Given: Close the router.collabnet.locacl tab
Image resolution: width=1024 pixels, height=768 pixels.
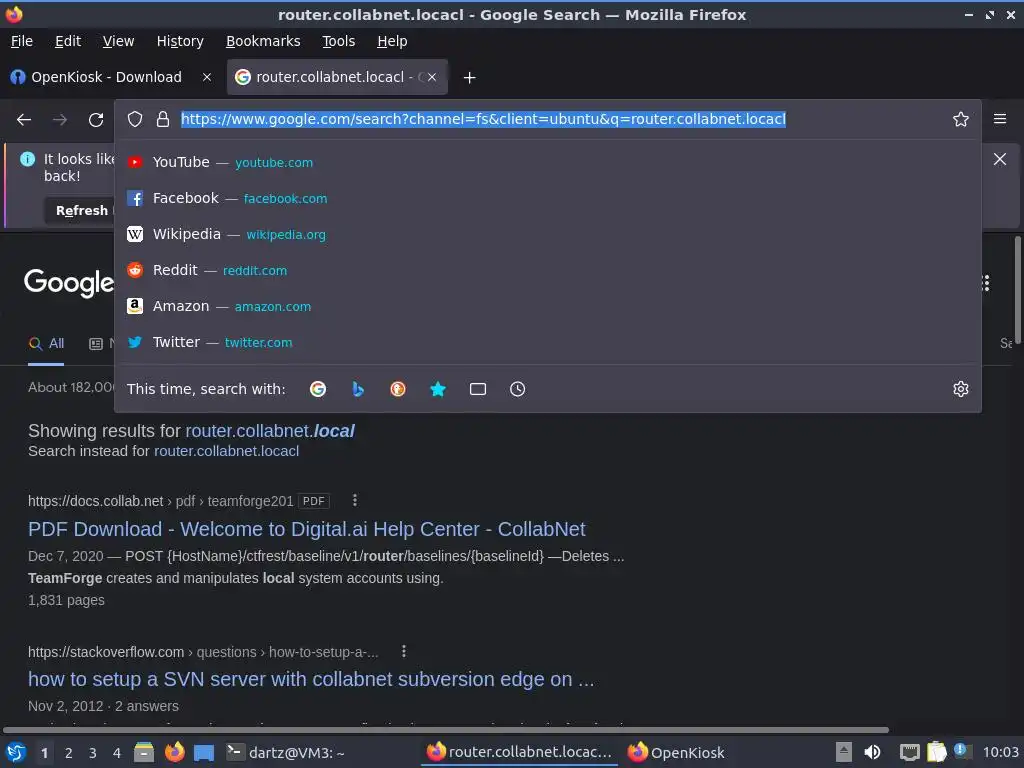Looking at the screenshot, I should point(432,77).
